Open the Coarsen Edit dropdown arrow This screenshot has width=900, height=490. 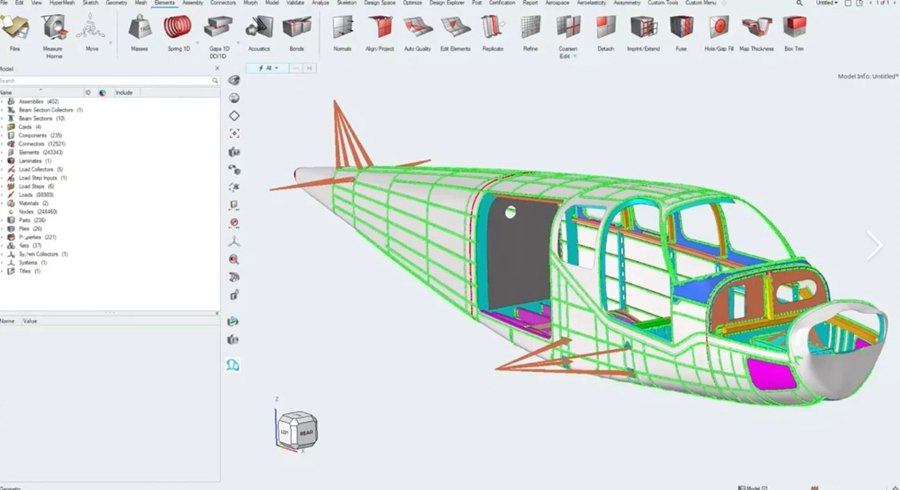(575, 56)
